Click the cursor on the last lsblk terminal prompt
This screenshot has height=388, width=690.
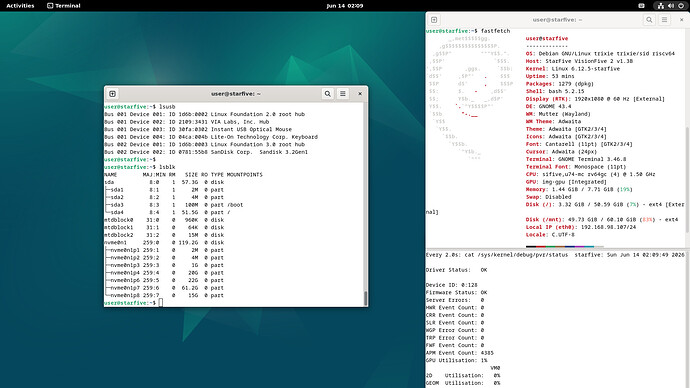161,303
